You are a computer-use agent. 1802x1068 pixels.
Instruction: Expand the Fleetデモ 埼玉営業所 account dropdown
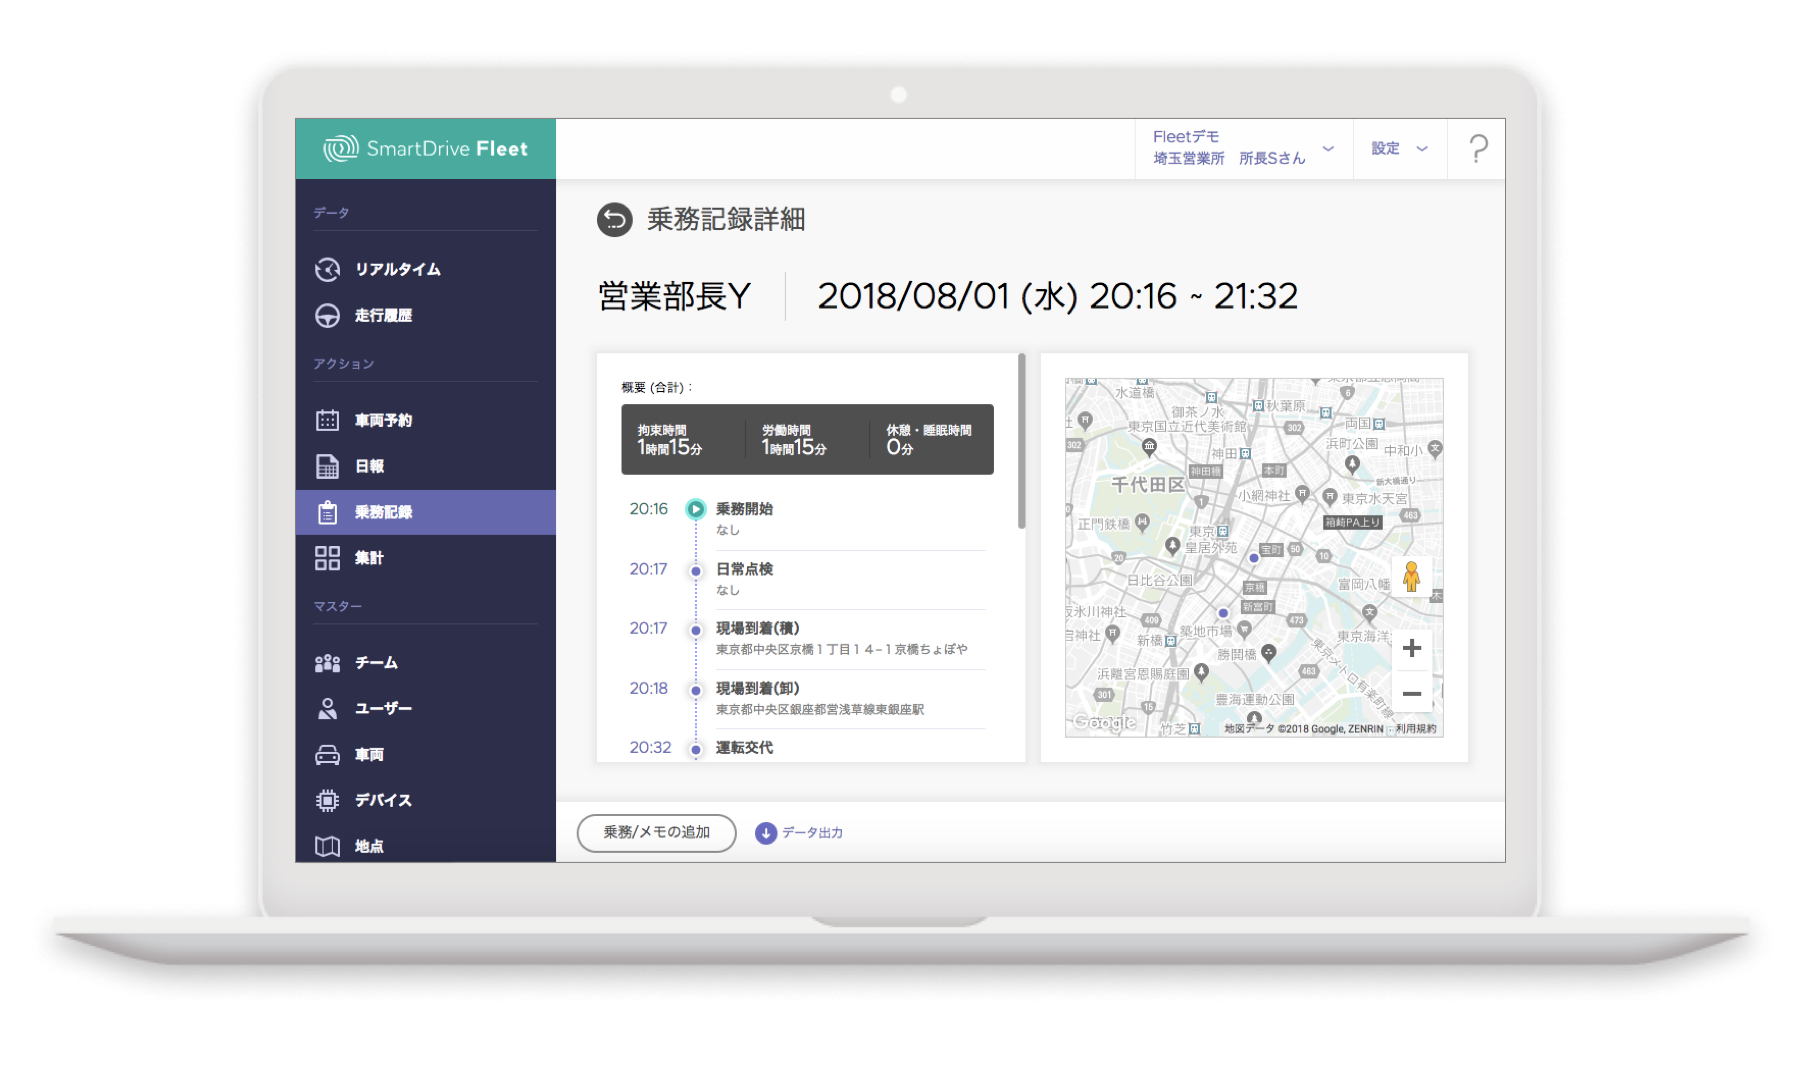1244,149
